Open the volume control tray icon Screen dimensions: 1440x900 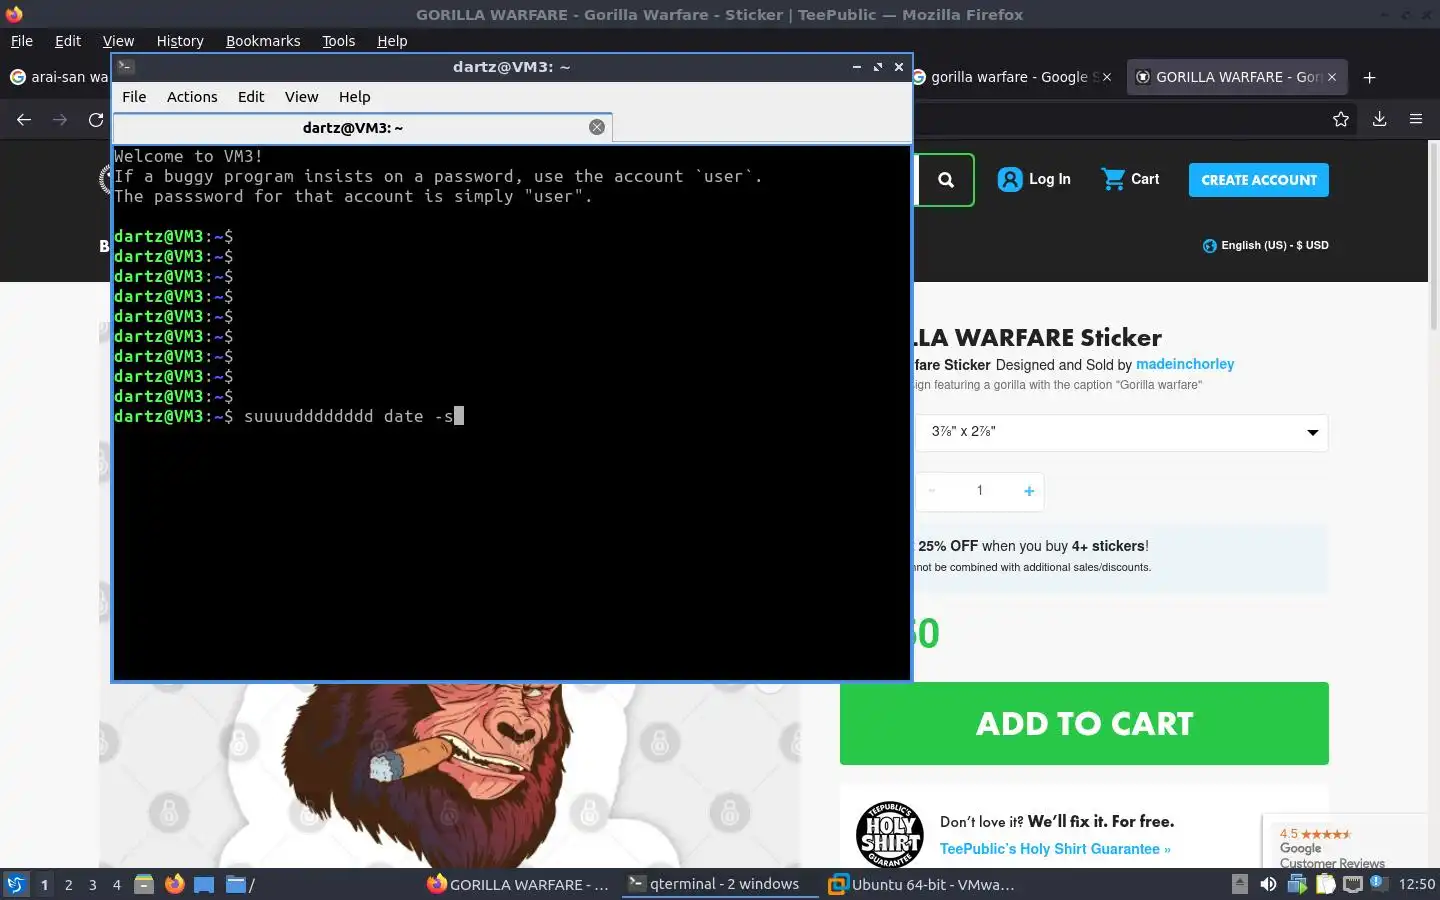(1268, 884)
